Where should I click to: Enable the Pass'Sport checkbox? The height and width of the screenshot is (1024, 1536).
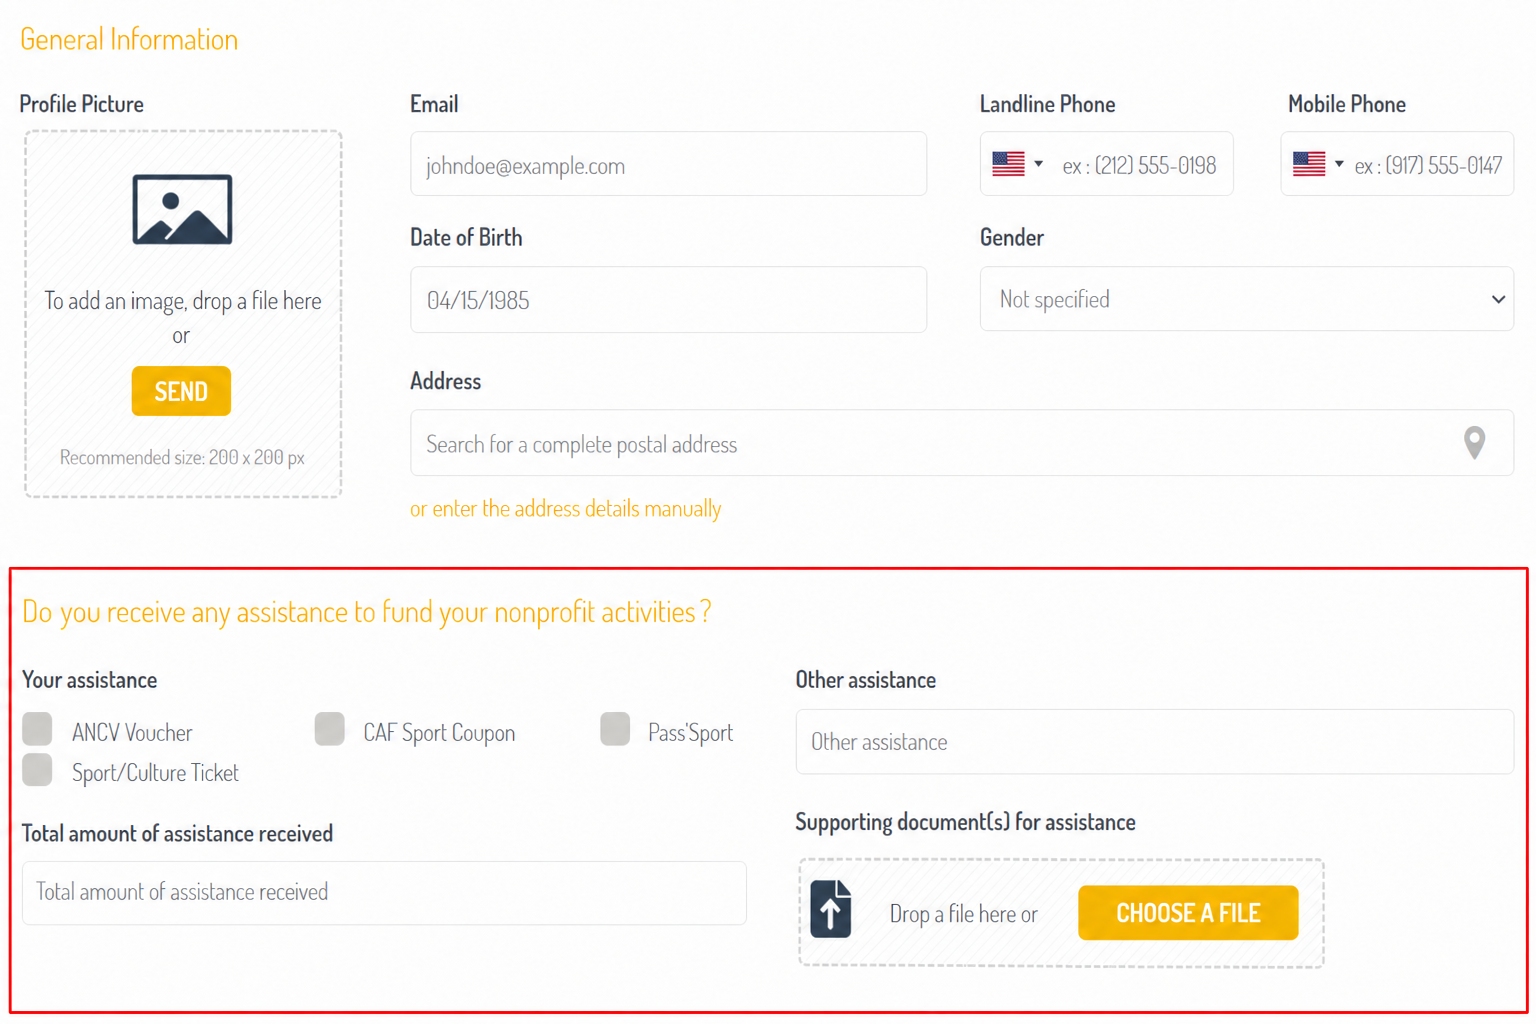(615, 729)
